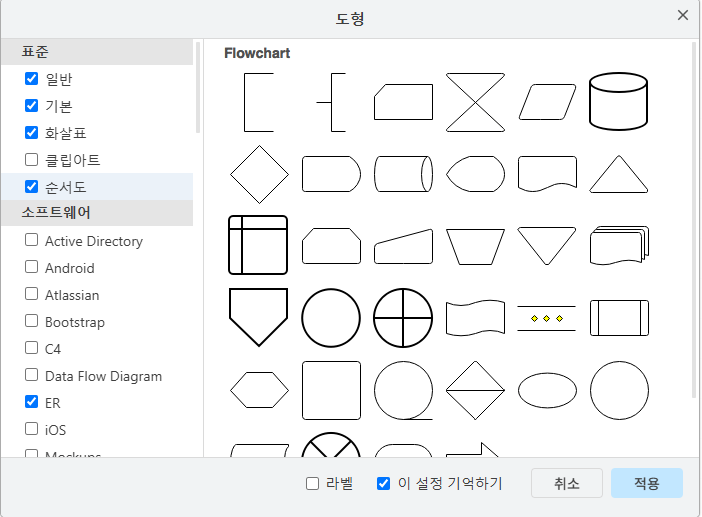Pick the hourglass collate shape
Viewport: 702px width, 517px height.
coord(475,102)
